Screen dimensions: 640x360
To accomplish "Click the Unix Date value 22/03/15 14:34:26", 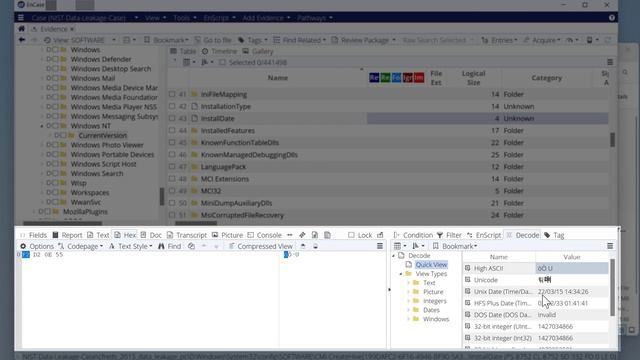I will click(563, 291).
